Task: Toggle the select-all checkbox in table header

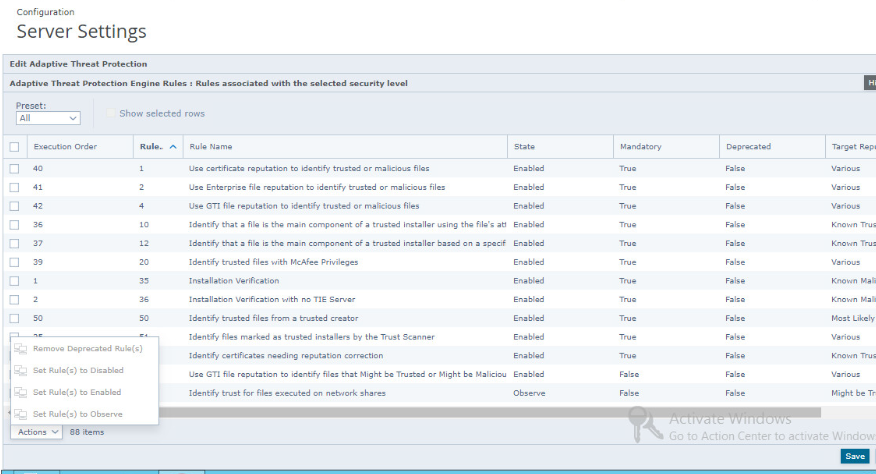Action: 14,147
